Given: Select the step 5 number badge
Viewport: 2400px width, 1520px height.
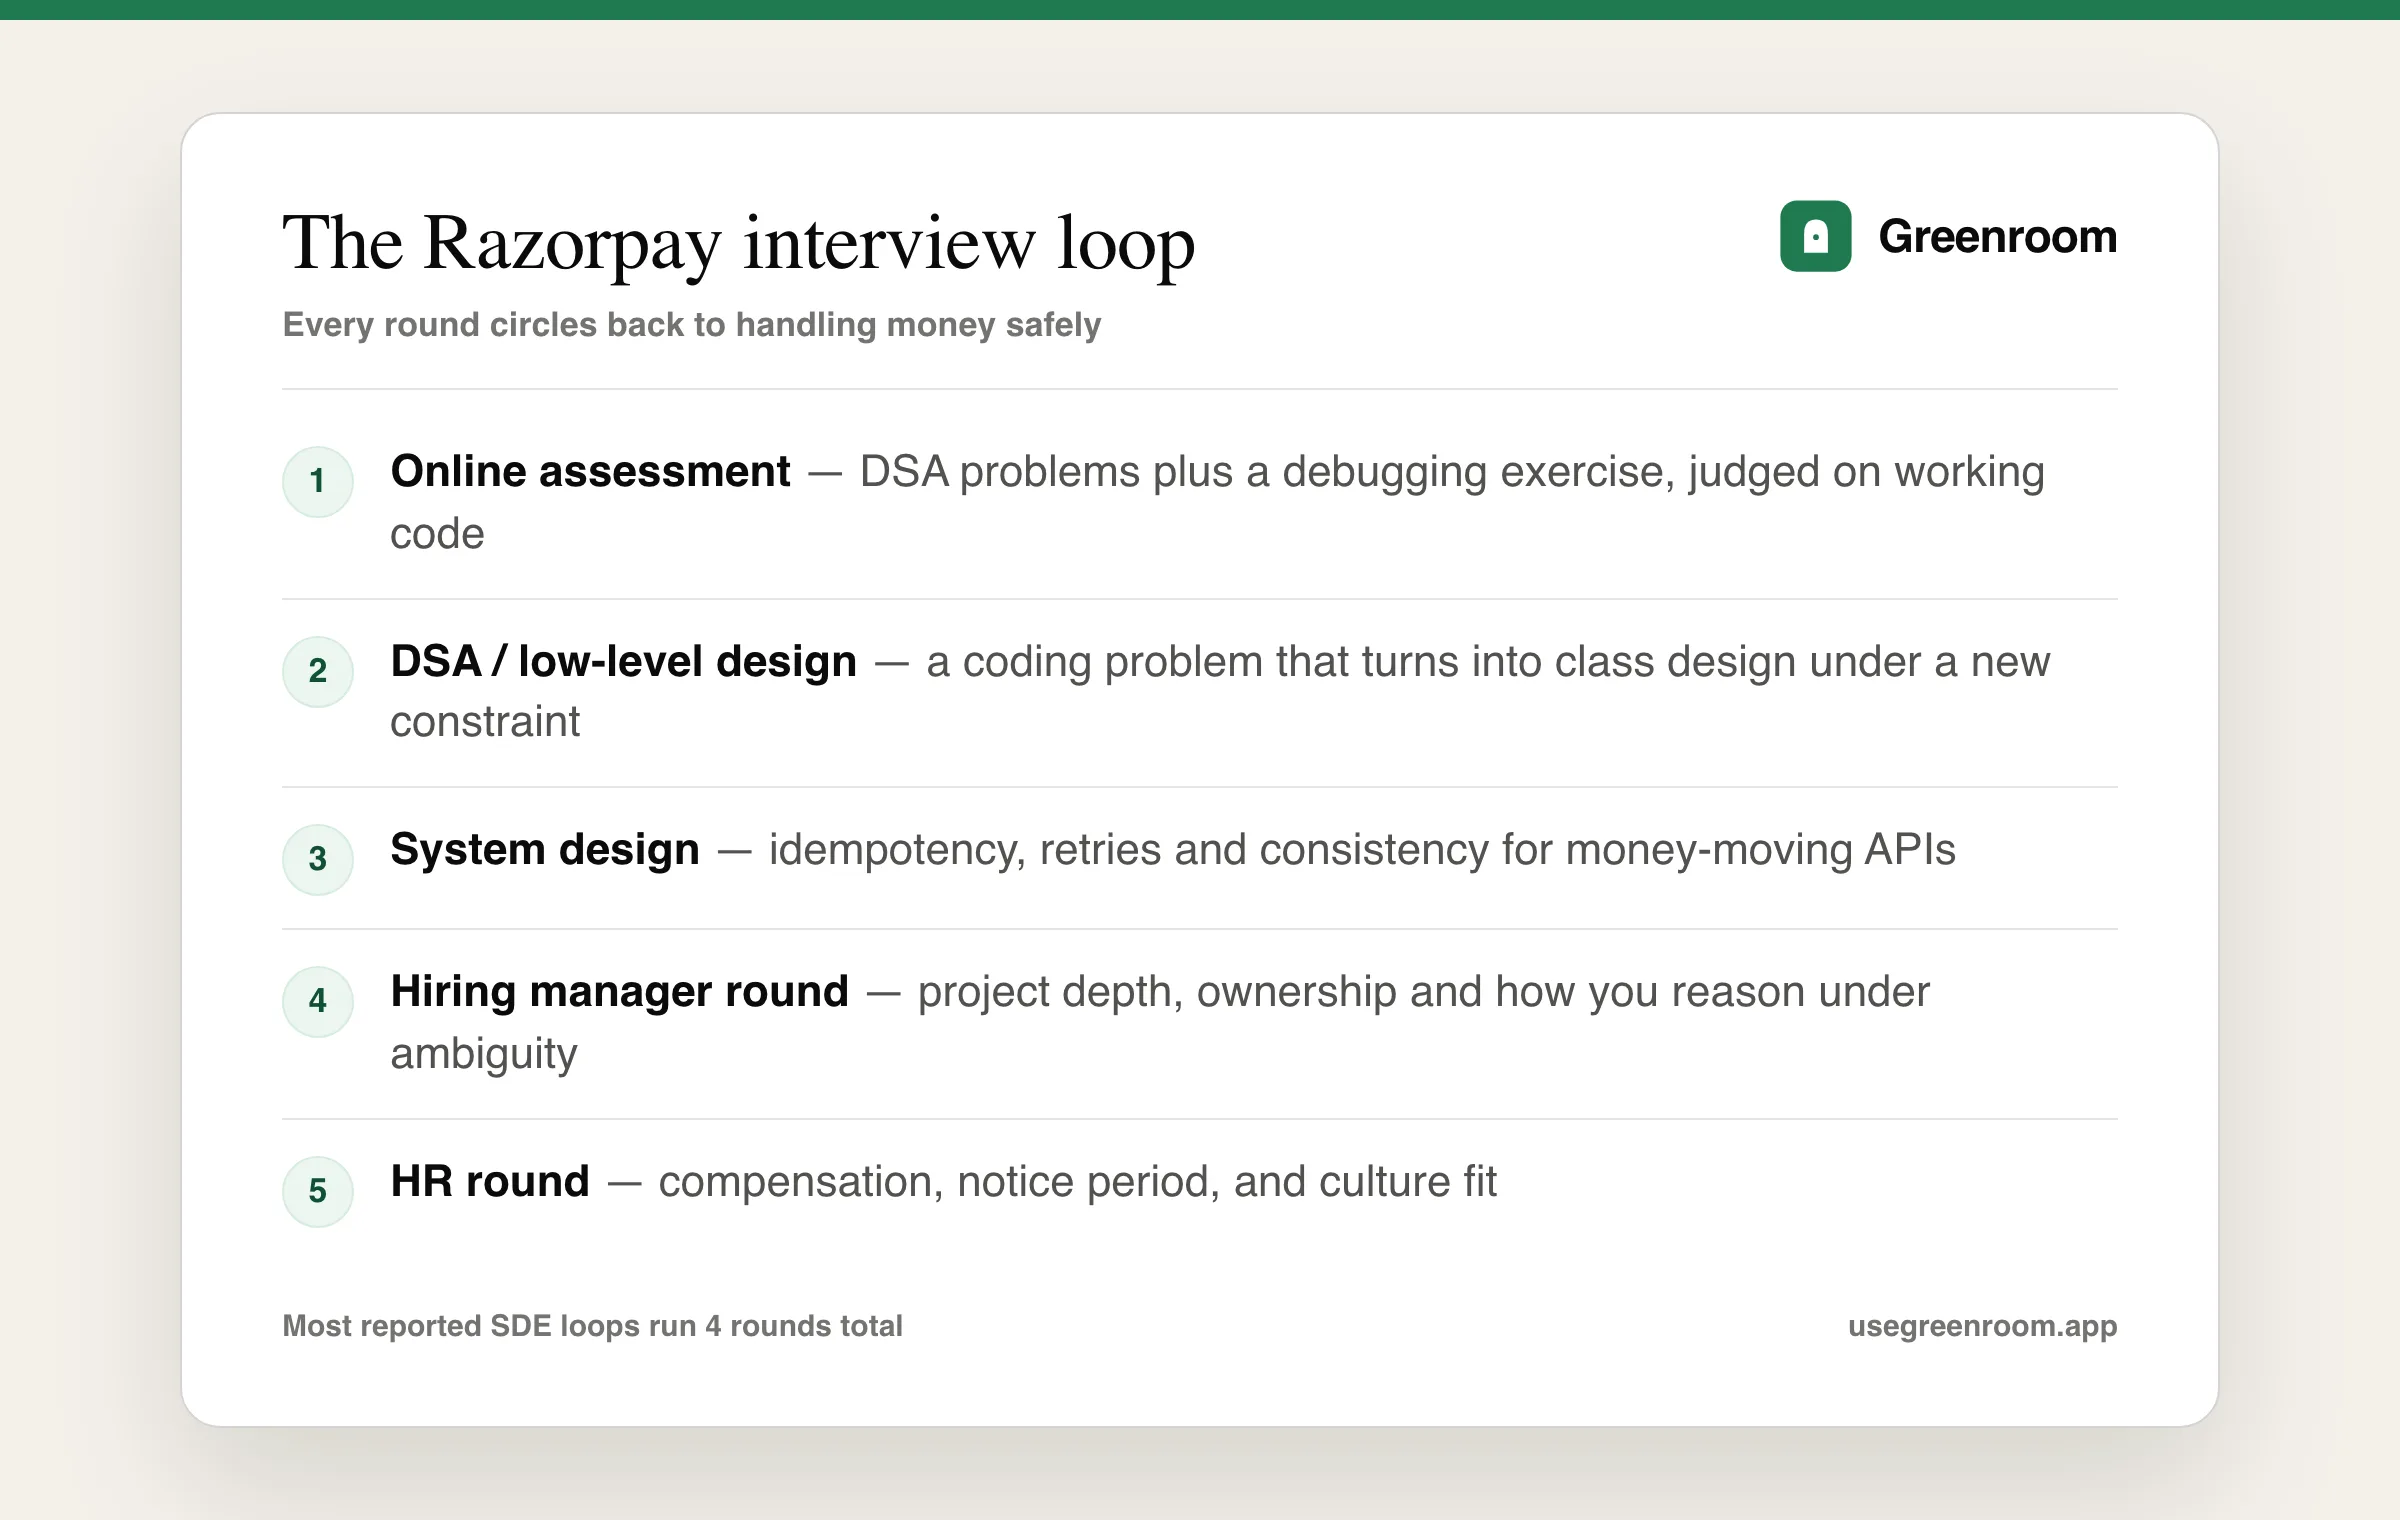Looking at the screenshot, I should (318, 1191).
